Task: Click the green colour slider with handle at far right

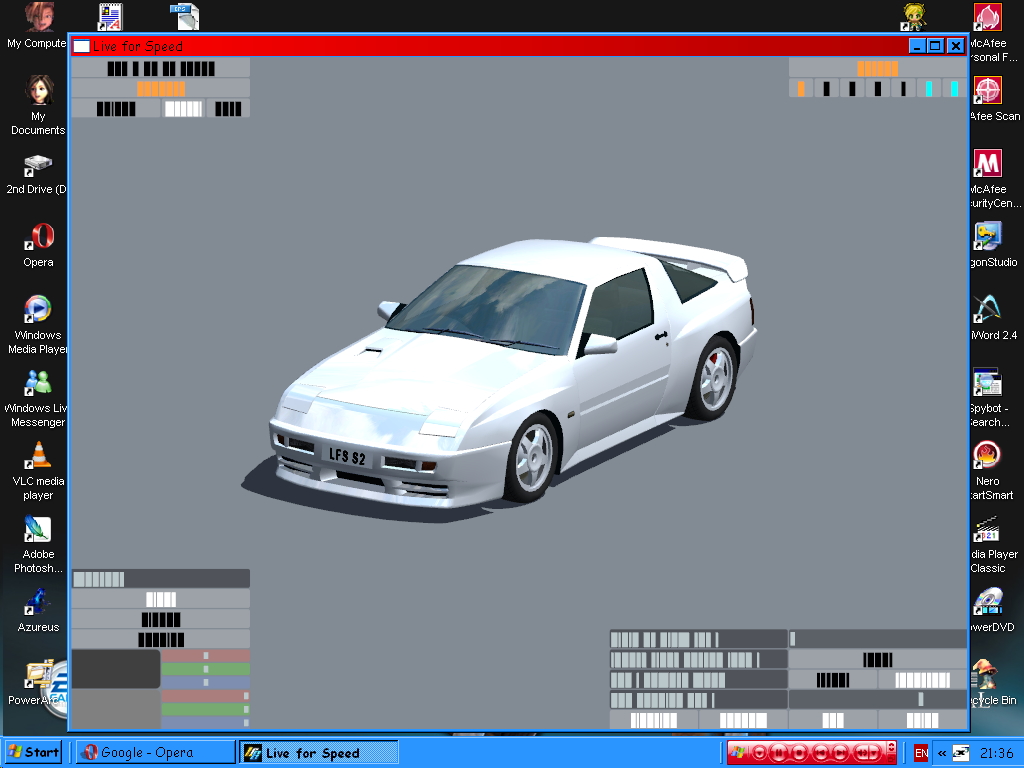Action: (206, 709)
